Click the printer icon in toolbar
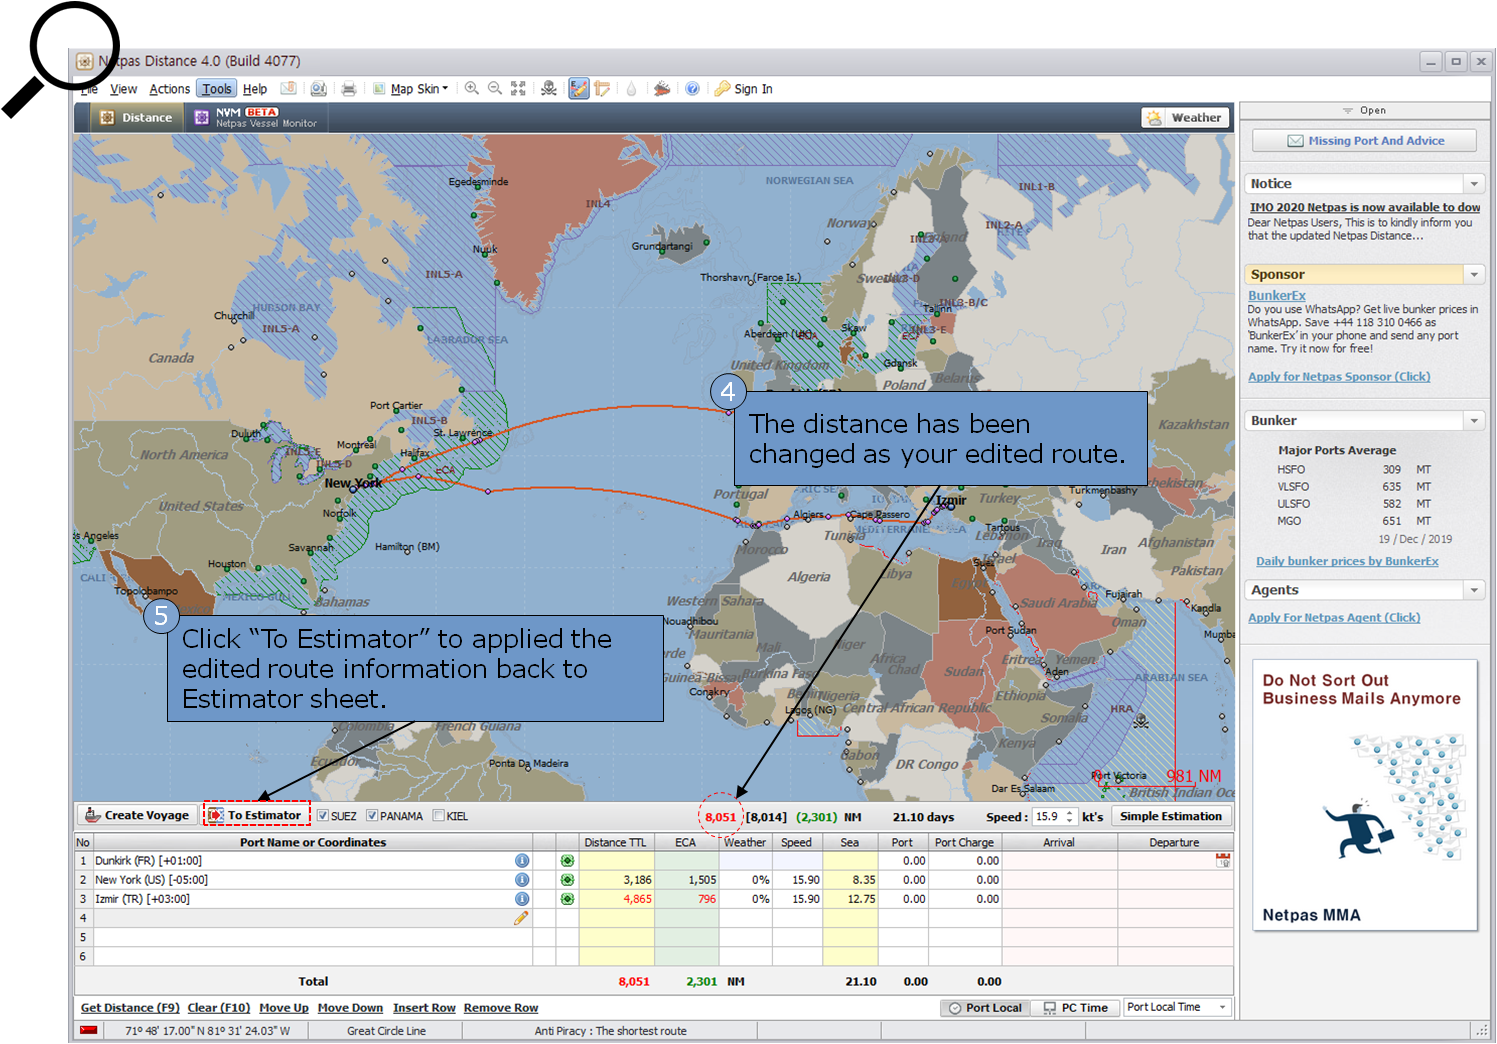Viewport: 1497px width, 1044px height. pos(349,89)
